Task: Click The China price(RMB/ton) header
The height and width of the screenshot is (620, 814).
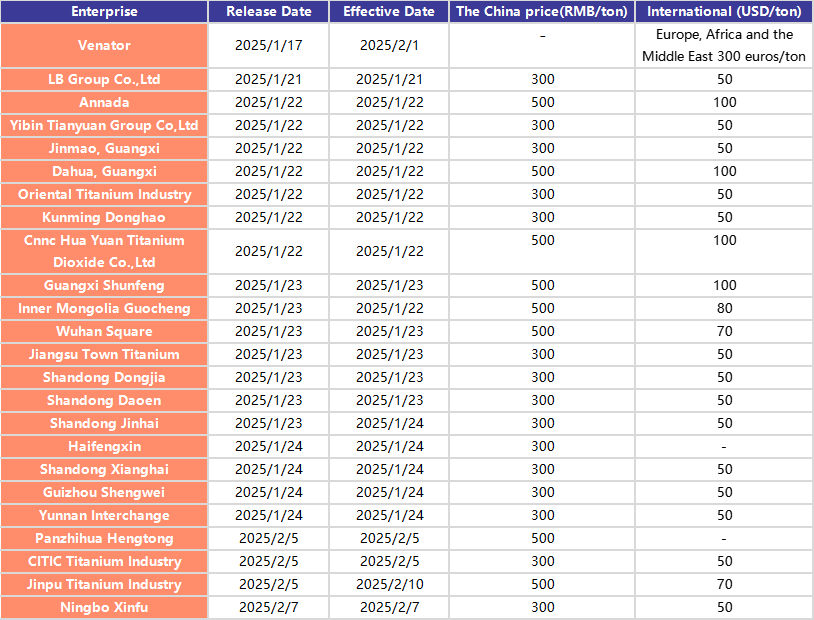Action: [x=542, y=11]
